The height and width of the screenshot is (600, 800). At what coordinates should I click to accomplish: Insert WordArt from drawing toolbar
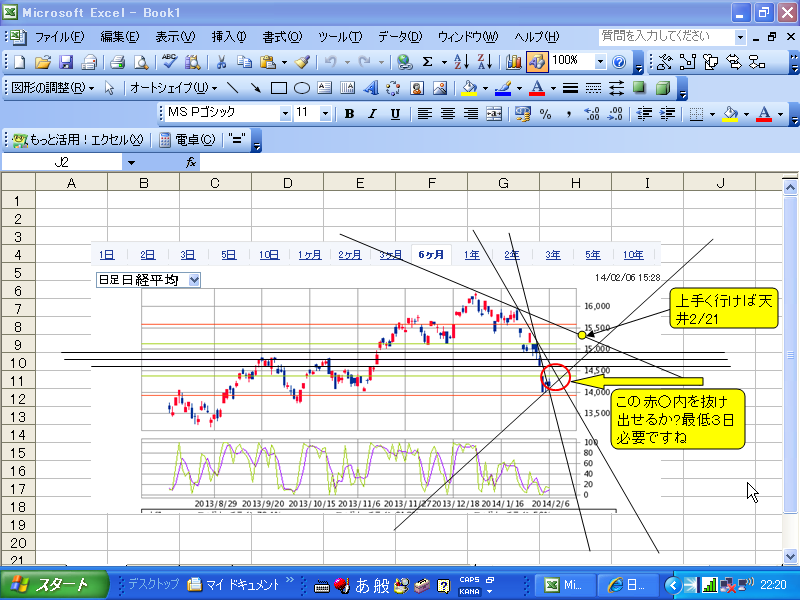click(x=370, y=88)
